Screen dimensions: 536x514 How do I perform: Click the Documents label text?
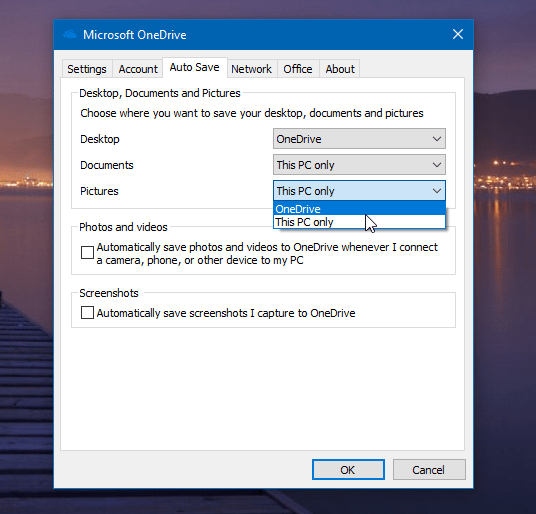(x=107, y=165)
